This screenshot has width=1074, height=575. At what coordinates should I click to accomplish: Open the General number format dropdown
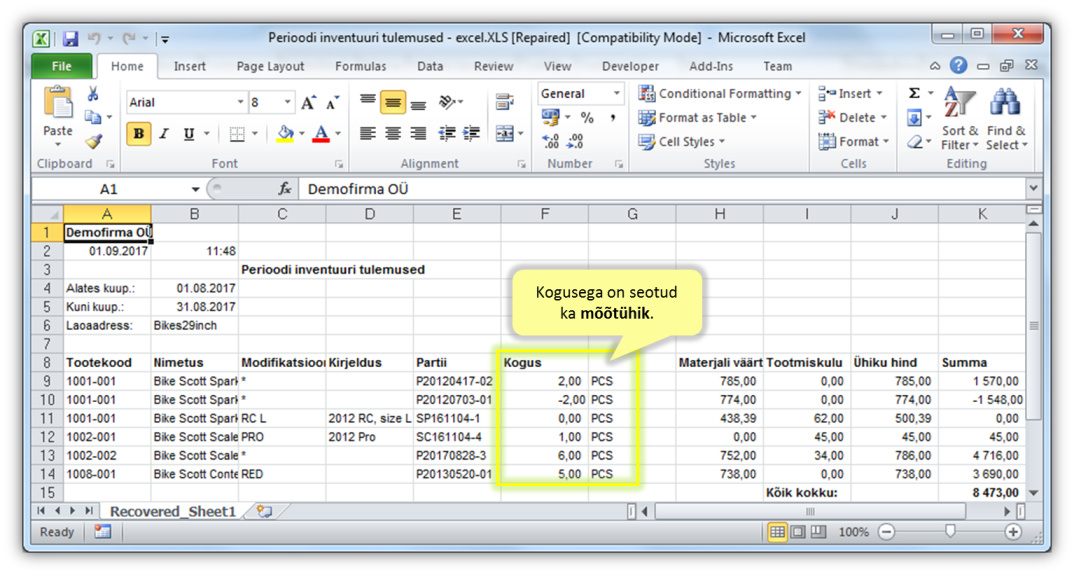[x=616, y=93]
